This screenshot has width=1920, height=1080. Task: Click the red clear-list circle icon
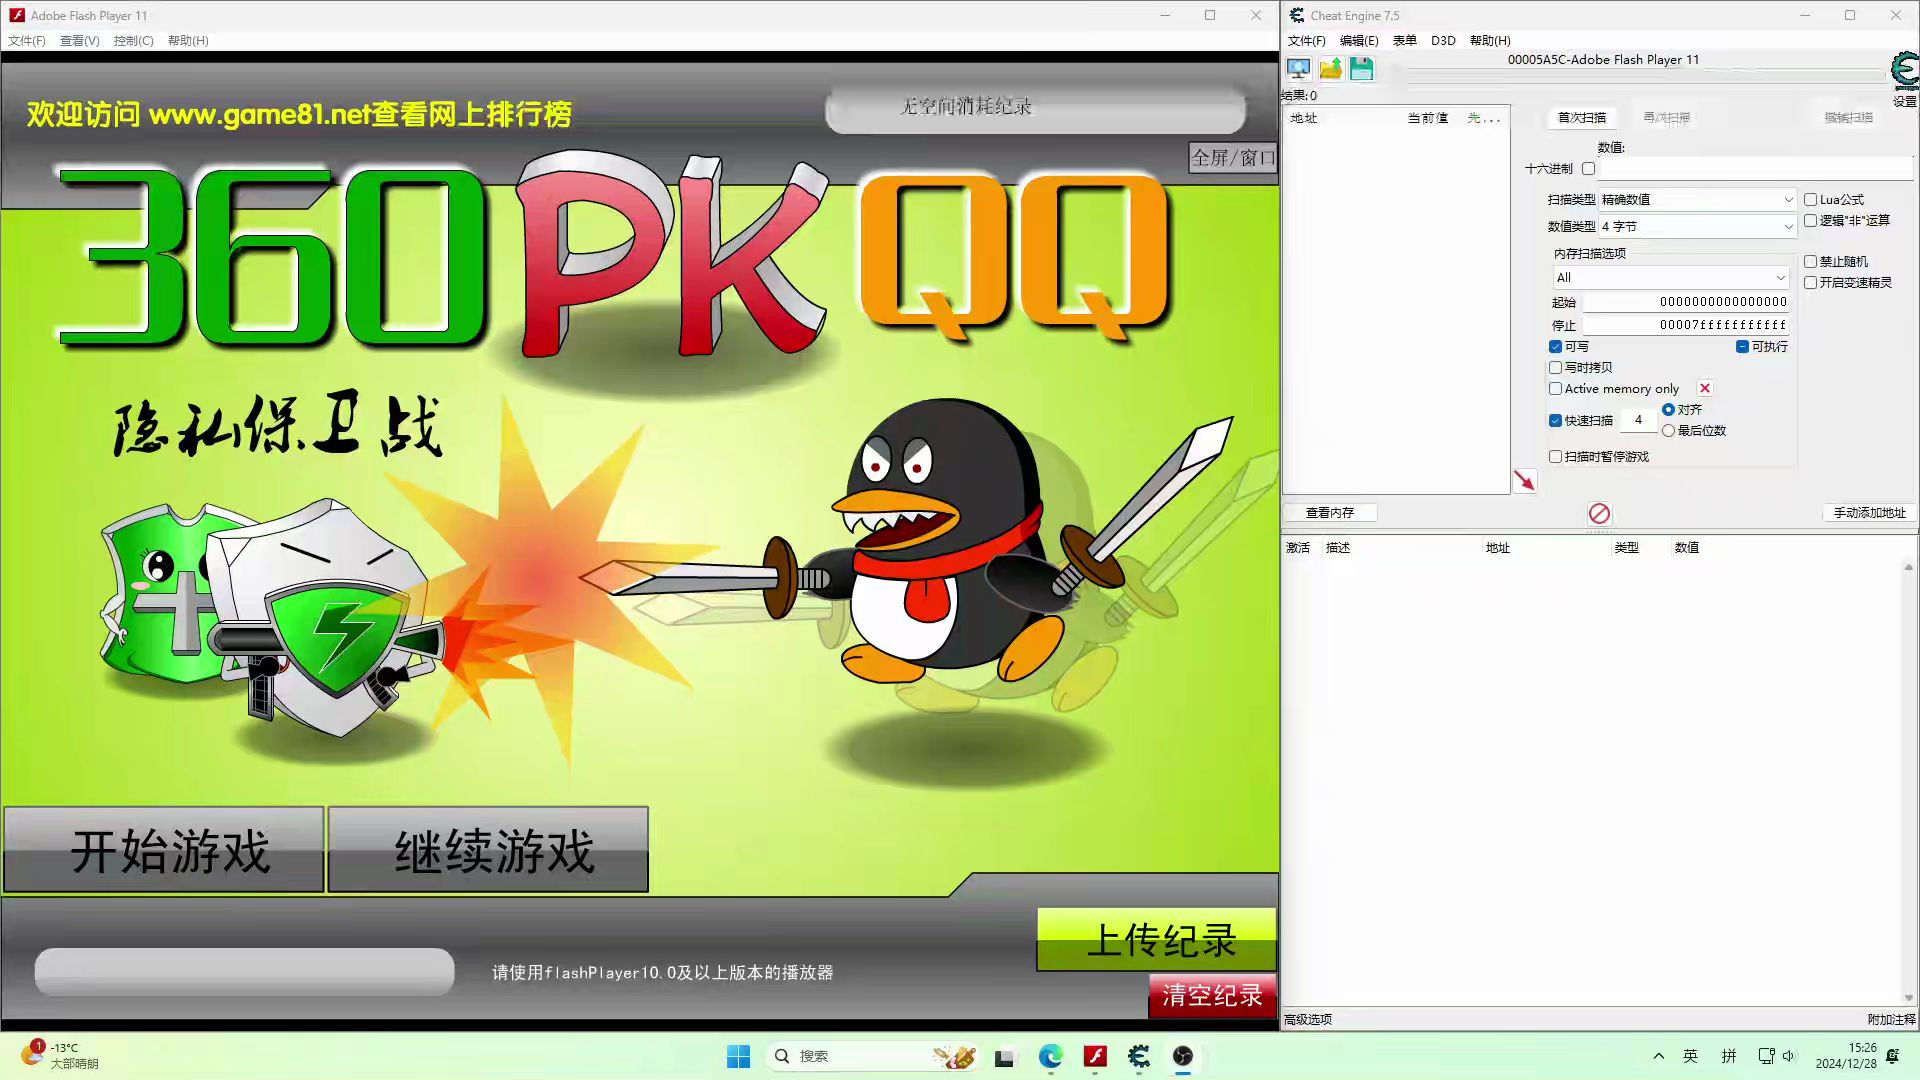point(1599,513)
